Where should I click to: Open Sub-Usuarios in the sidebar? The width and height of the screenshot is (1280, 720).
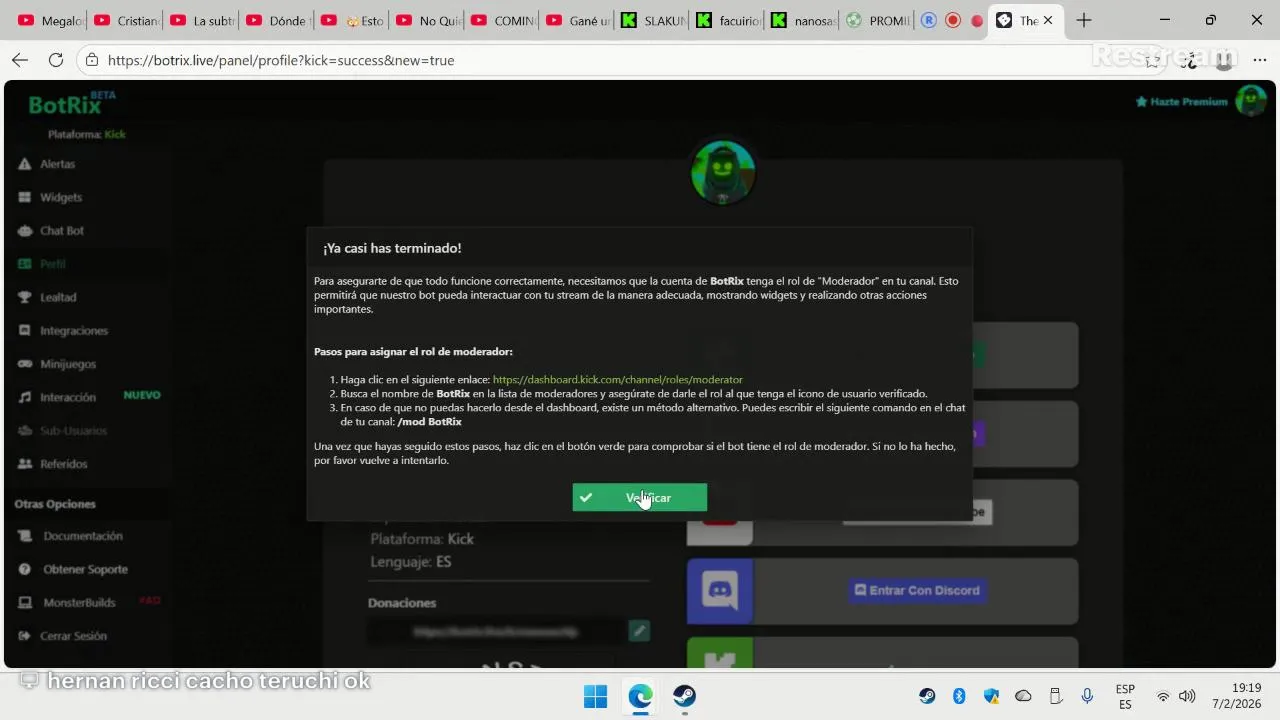(73, 431)
